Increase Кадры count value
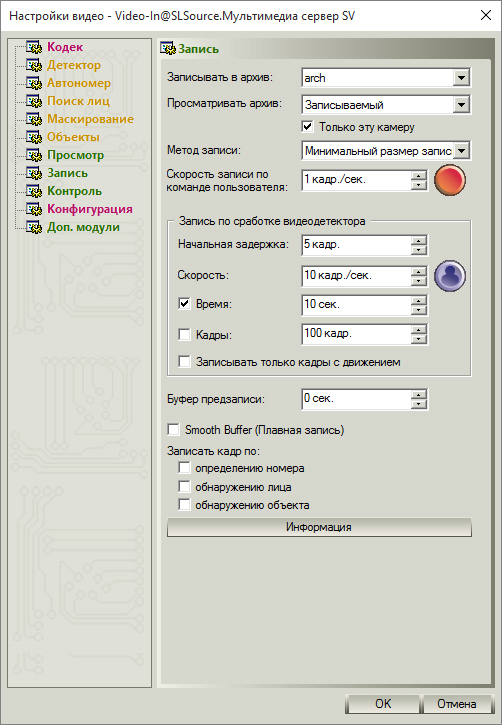Screen dimensions: 502x725 coord(419,330)
